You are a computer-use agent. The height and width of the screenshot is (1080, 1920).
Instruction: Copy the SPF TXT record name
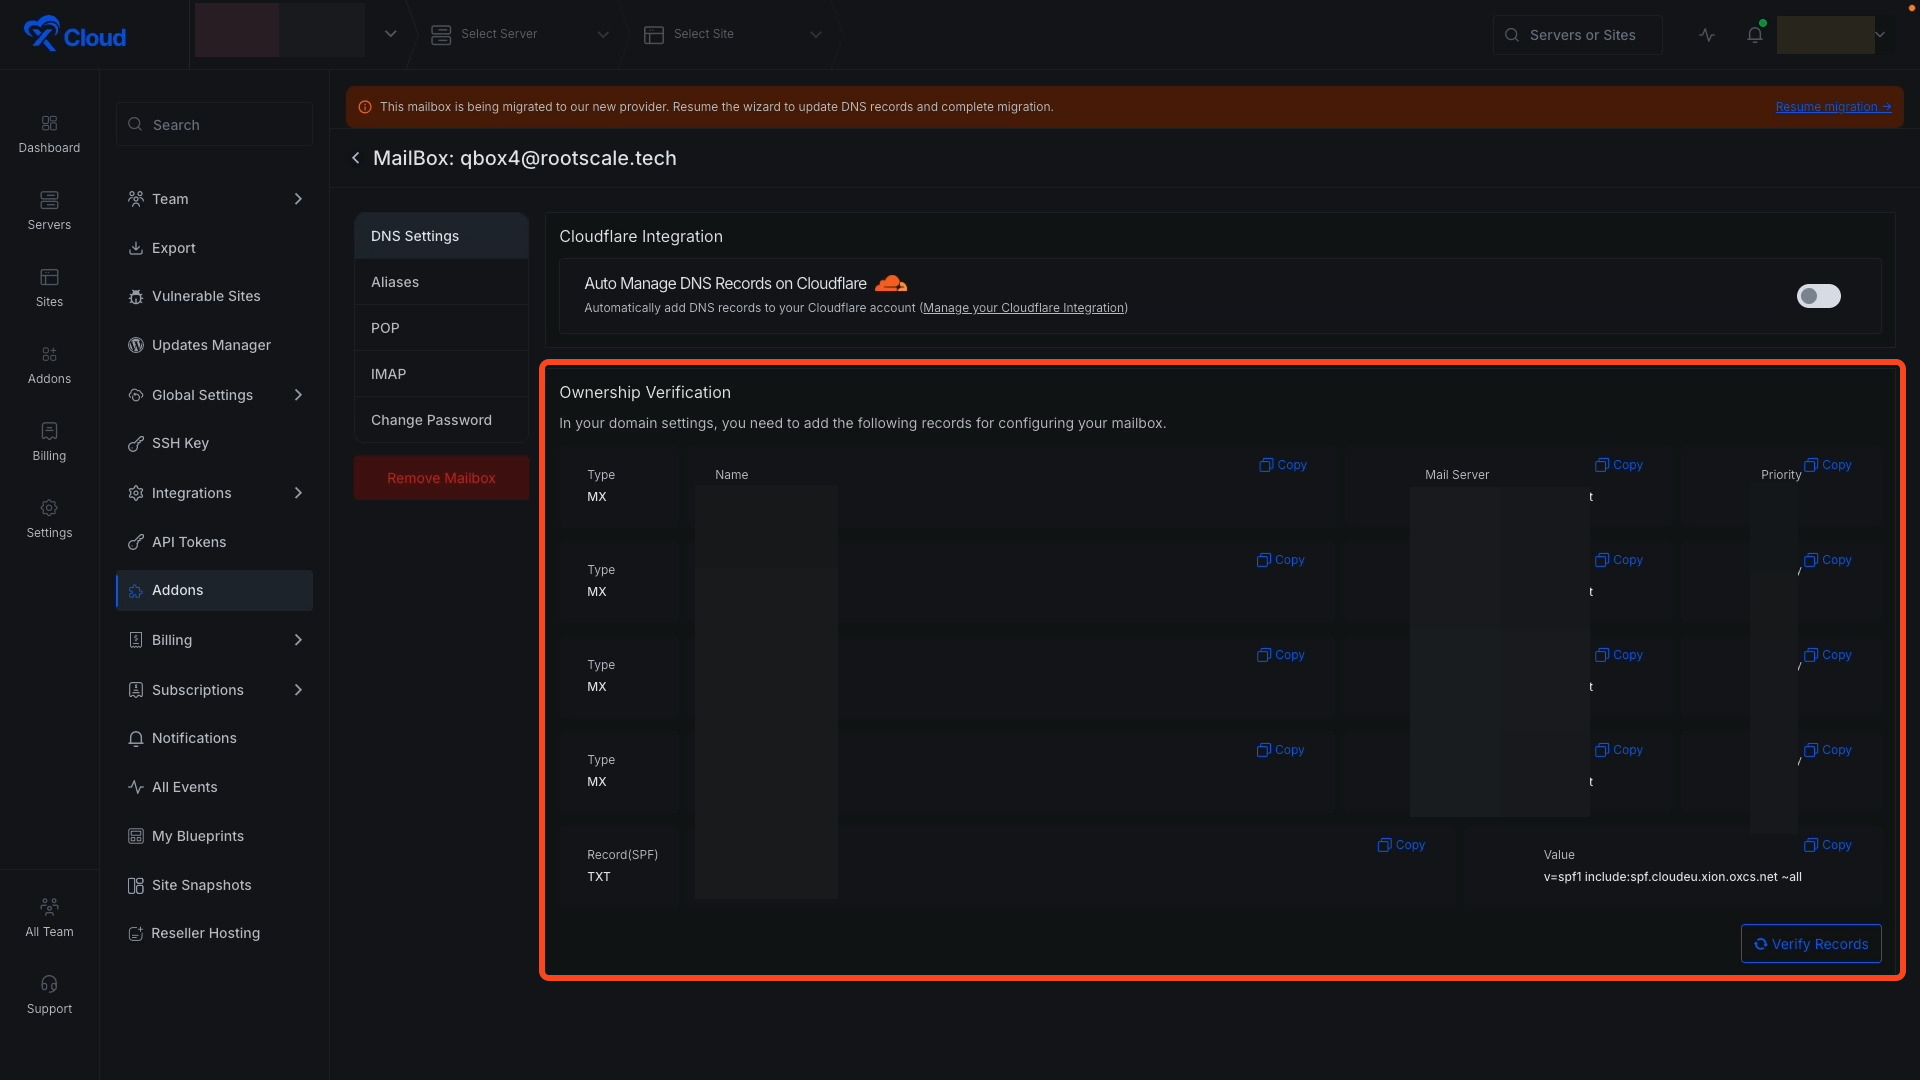(x=1401, y=845)
